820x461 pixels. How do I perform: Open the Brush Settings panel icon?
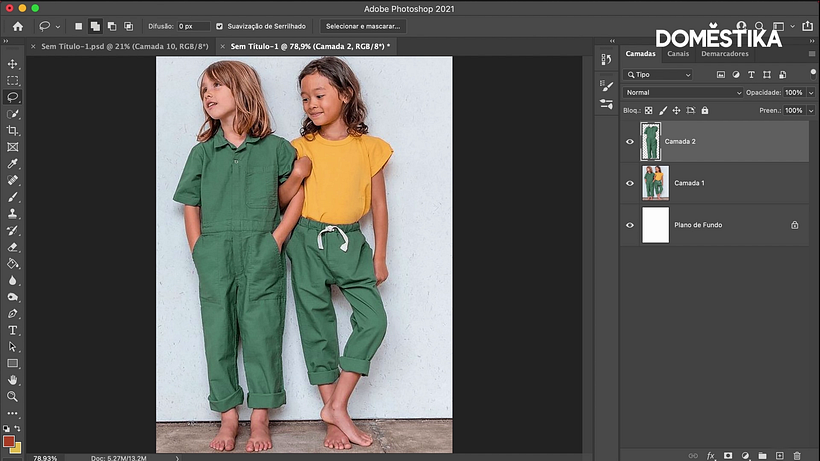pyautogui.click(x=606, y=86)
